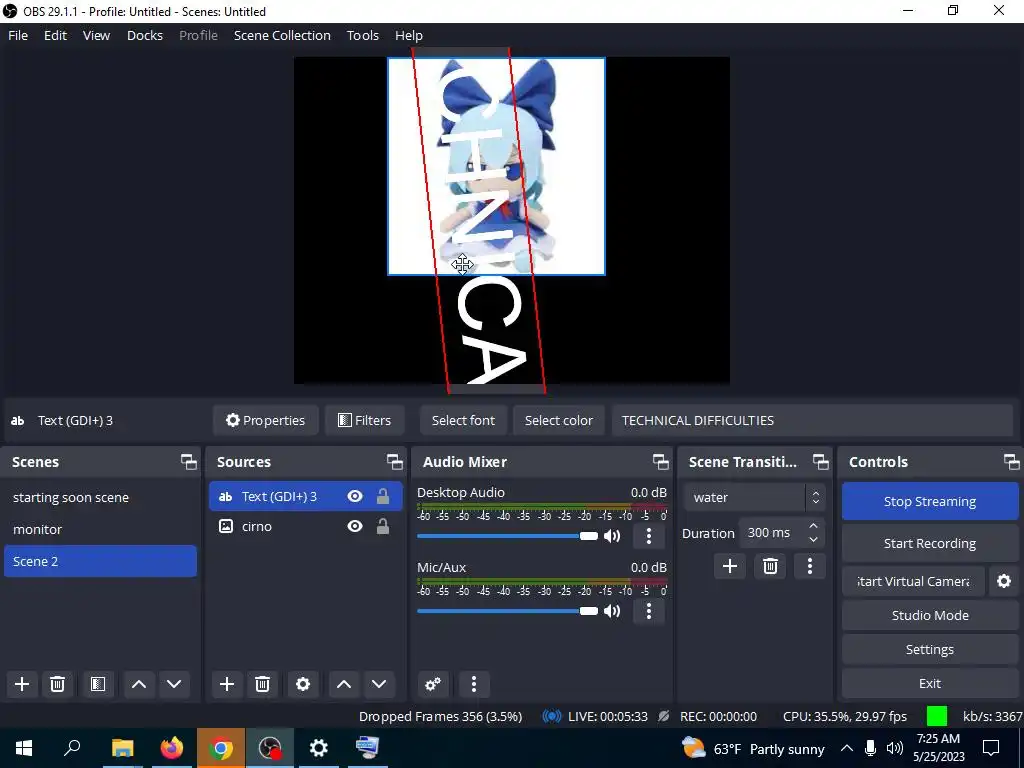Image resolution: width=1024 pixels, height=768 pixels.
Task: Open the Scene Collection menu
Action: coord(282,35)
